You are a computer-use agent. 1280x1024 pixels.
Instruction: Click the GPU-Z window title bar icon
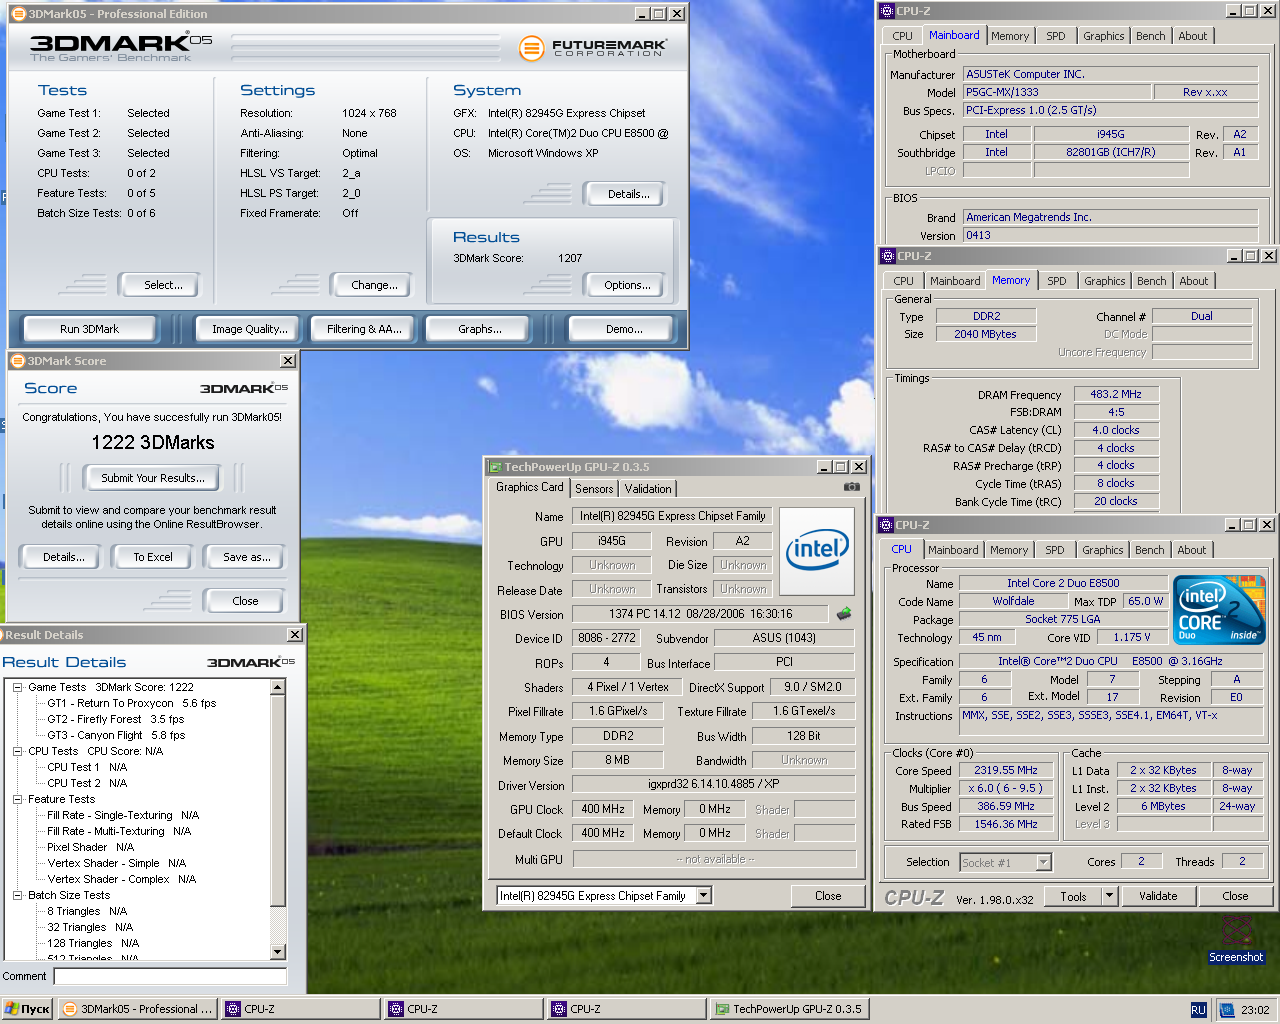click(494, 467)
